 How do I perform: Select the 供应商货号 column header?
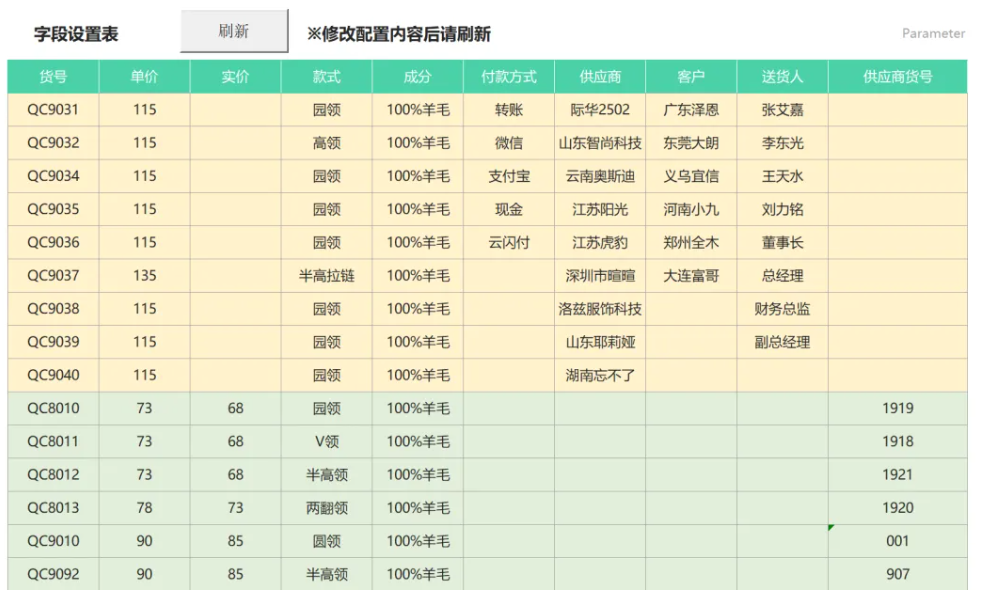(898, 77)
